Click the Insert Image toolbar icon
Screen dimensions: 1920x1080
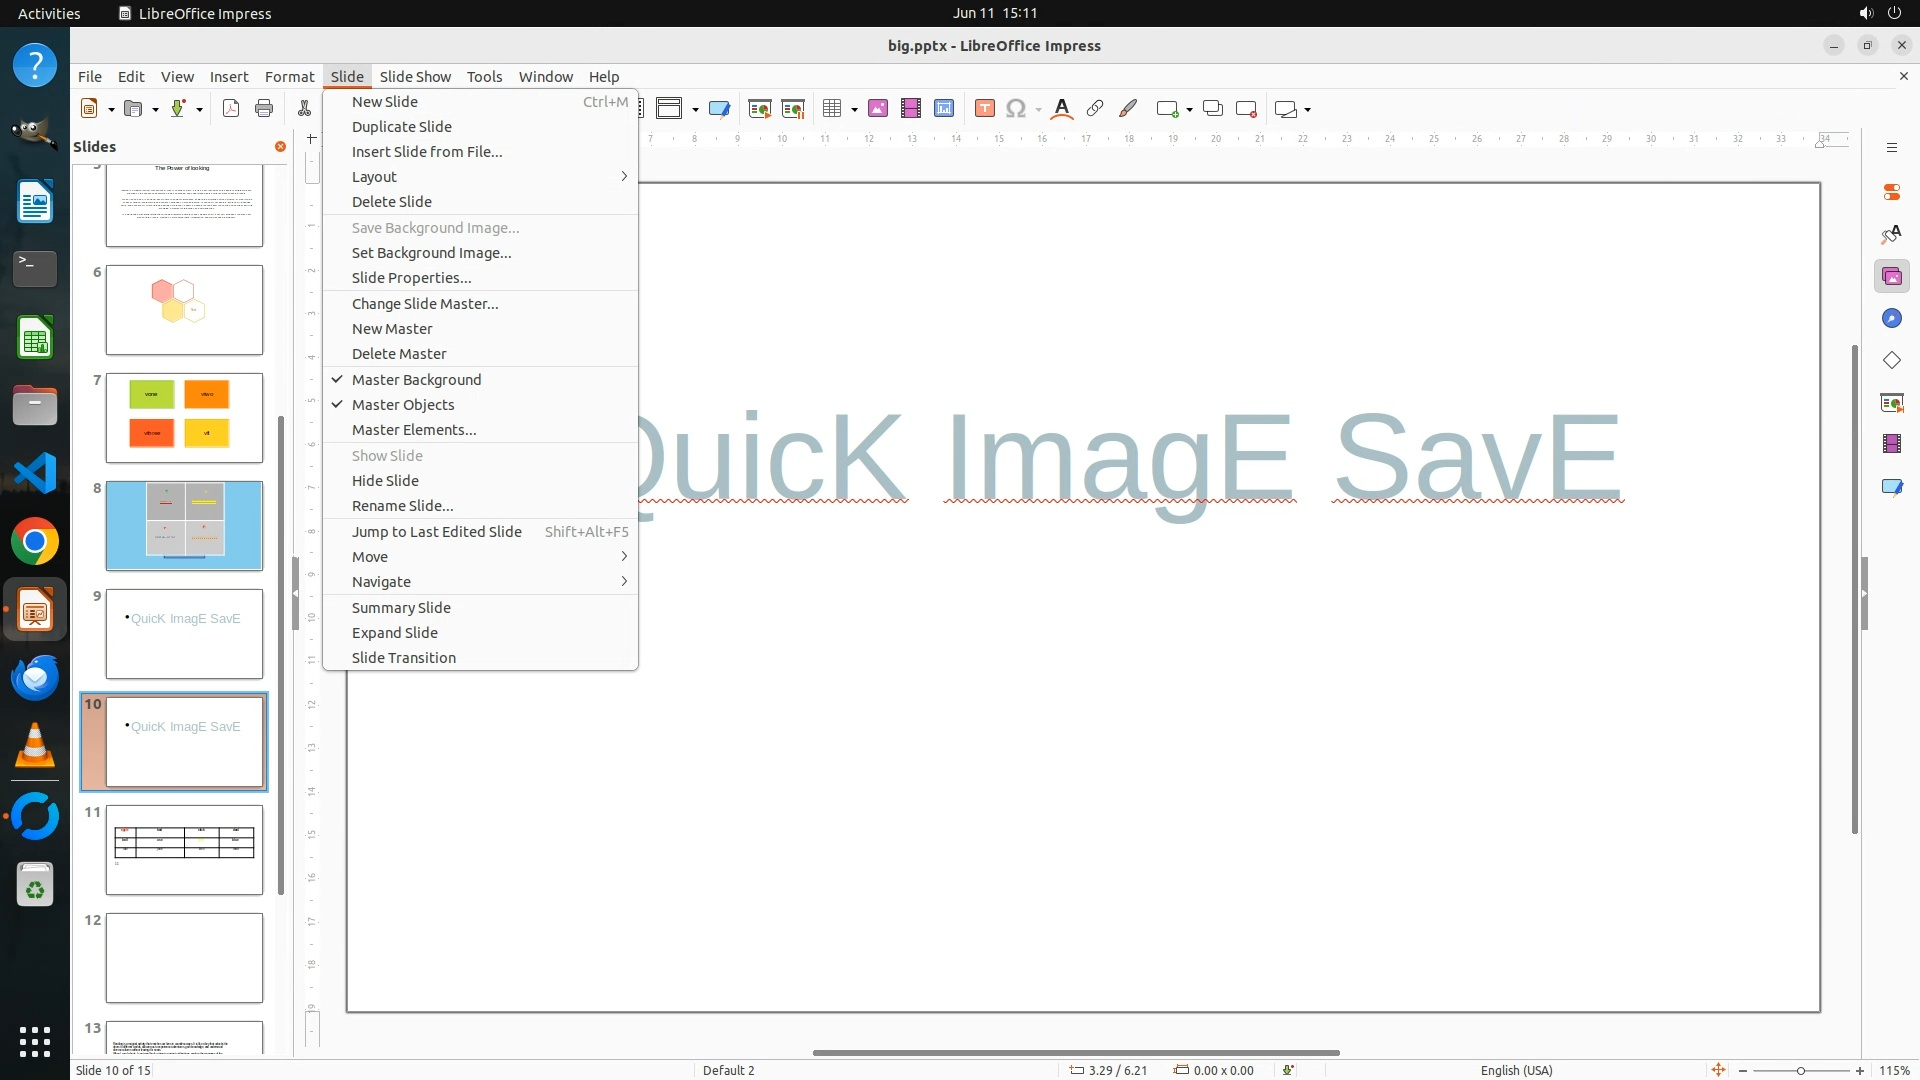(877, 109)
